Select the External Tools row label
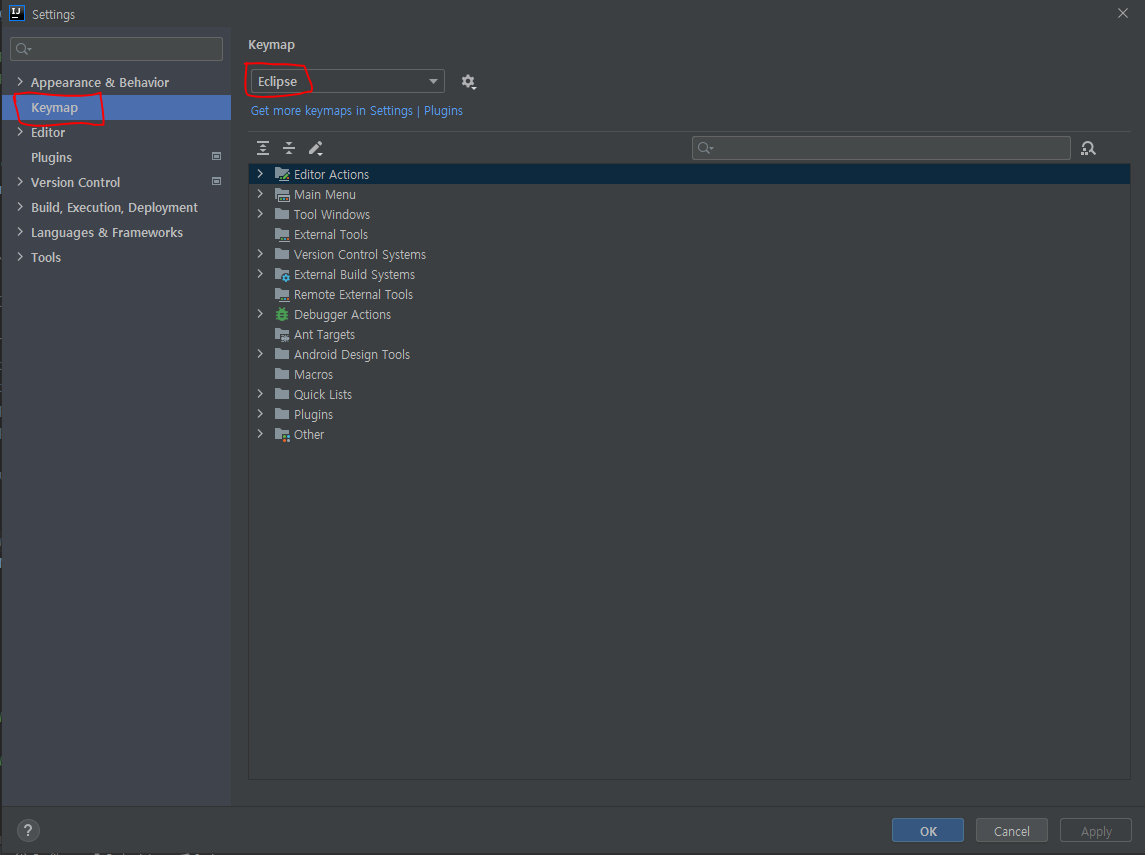The image size is (1145, 855). click(x=331, y=234)
